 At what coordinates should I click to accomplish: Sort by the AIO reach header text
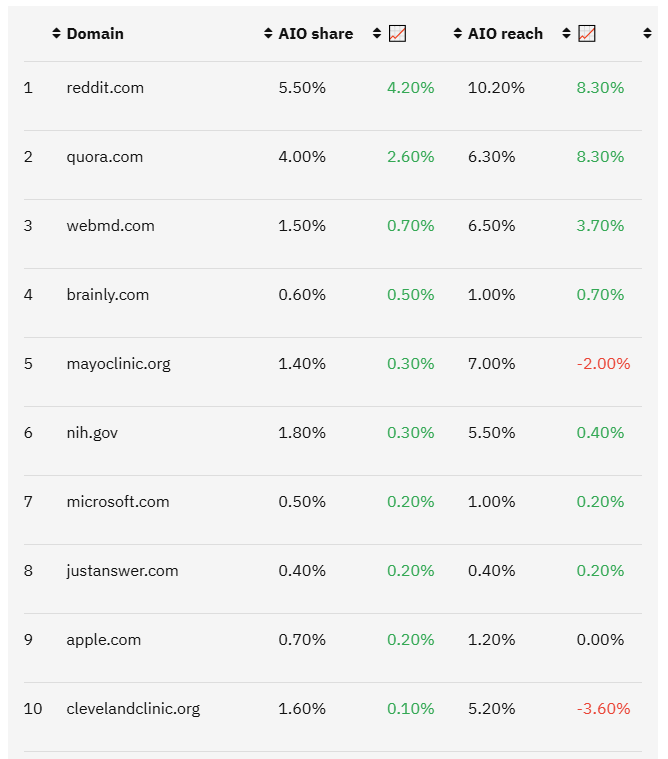[x=505, y=34]
